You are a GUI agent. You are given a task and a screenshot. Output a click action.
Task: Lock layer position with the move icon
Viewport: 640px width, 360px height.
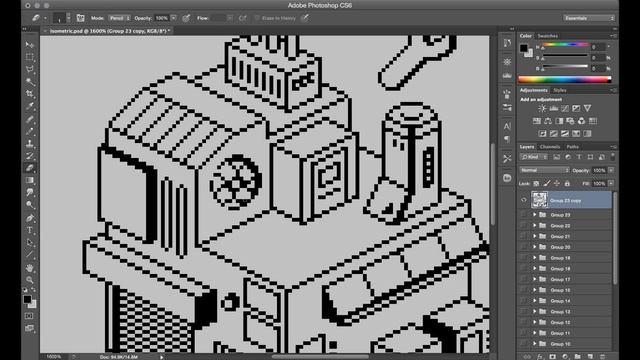(557, 184)
